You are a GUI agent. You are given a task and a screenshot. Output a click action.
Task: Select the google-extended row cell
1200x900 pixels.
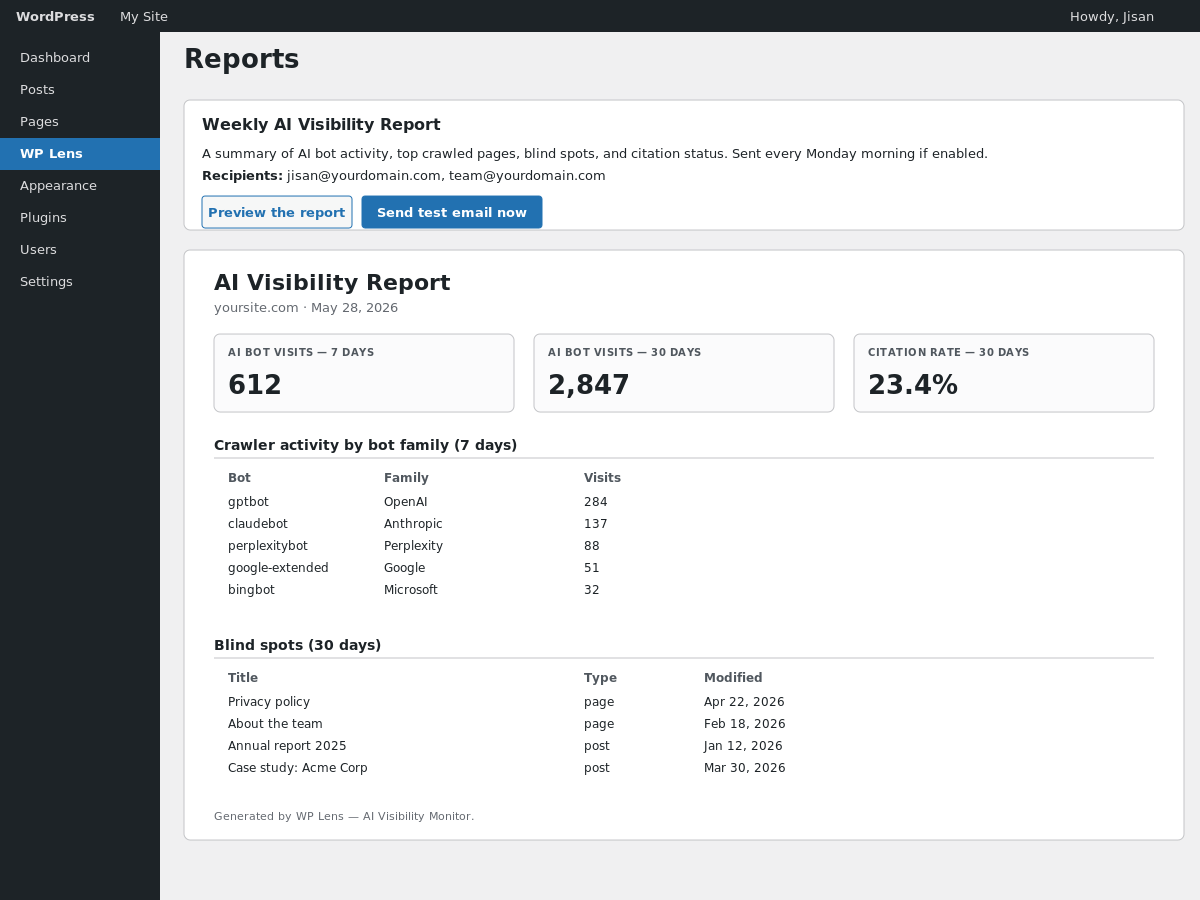point(278,568)
